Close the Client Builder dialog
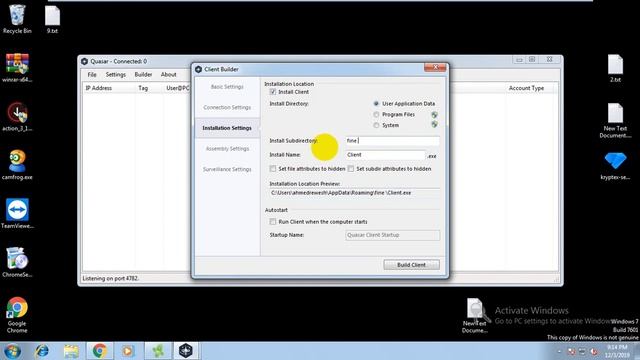Viewport: 640px width, 360px height. (x=435, y=67)
